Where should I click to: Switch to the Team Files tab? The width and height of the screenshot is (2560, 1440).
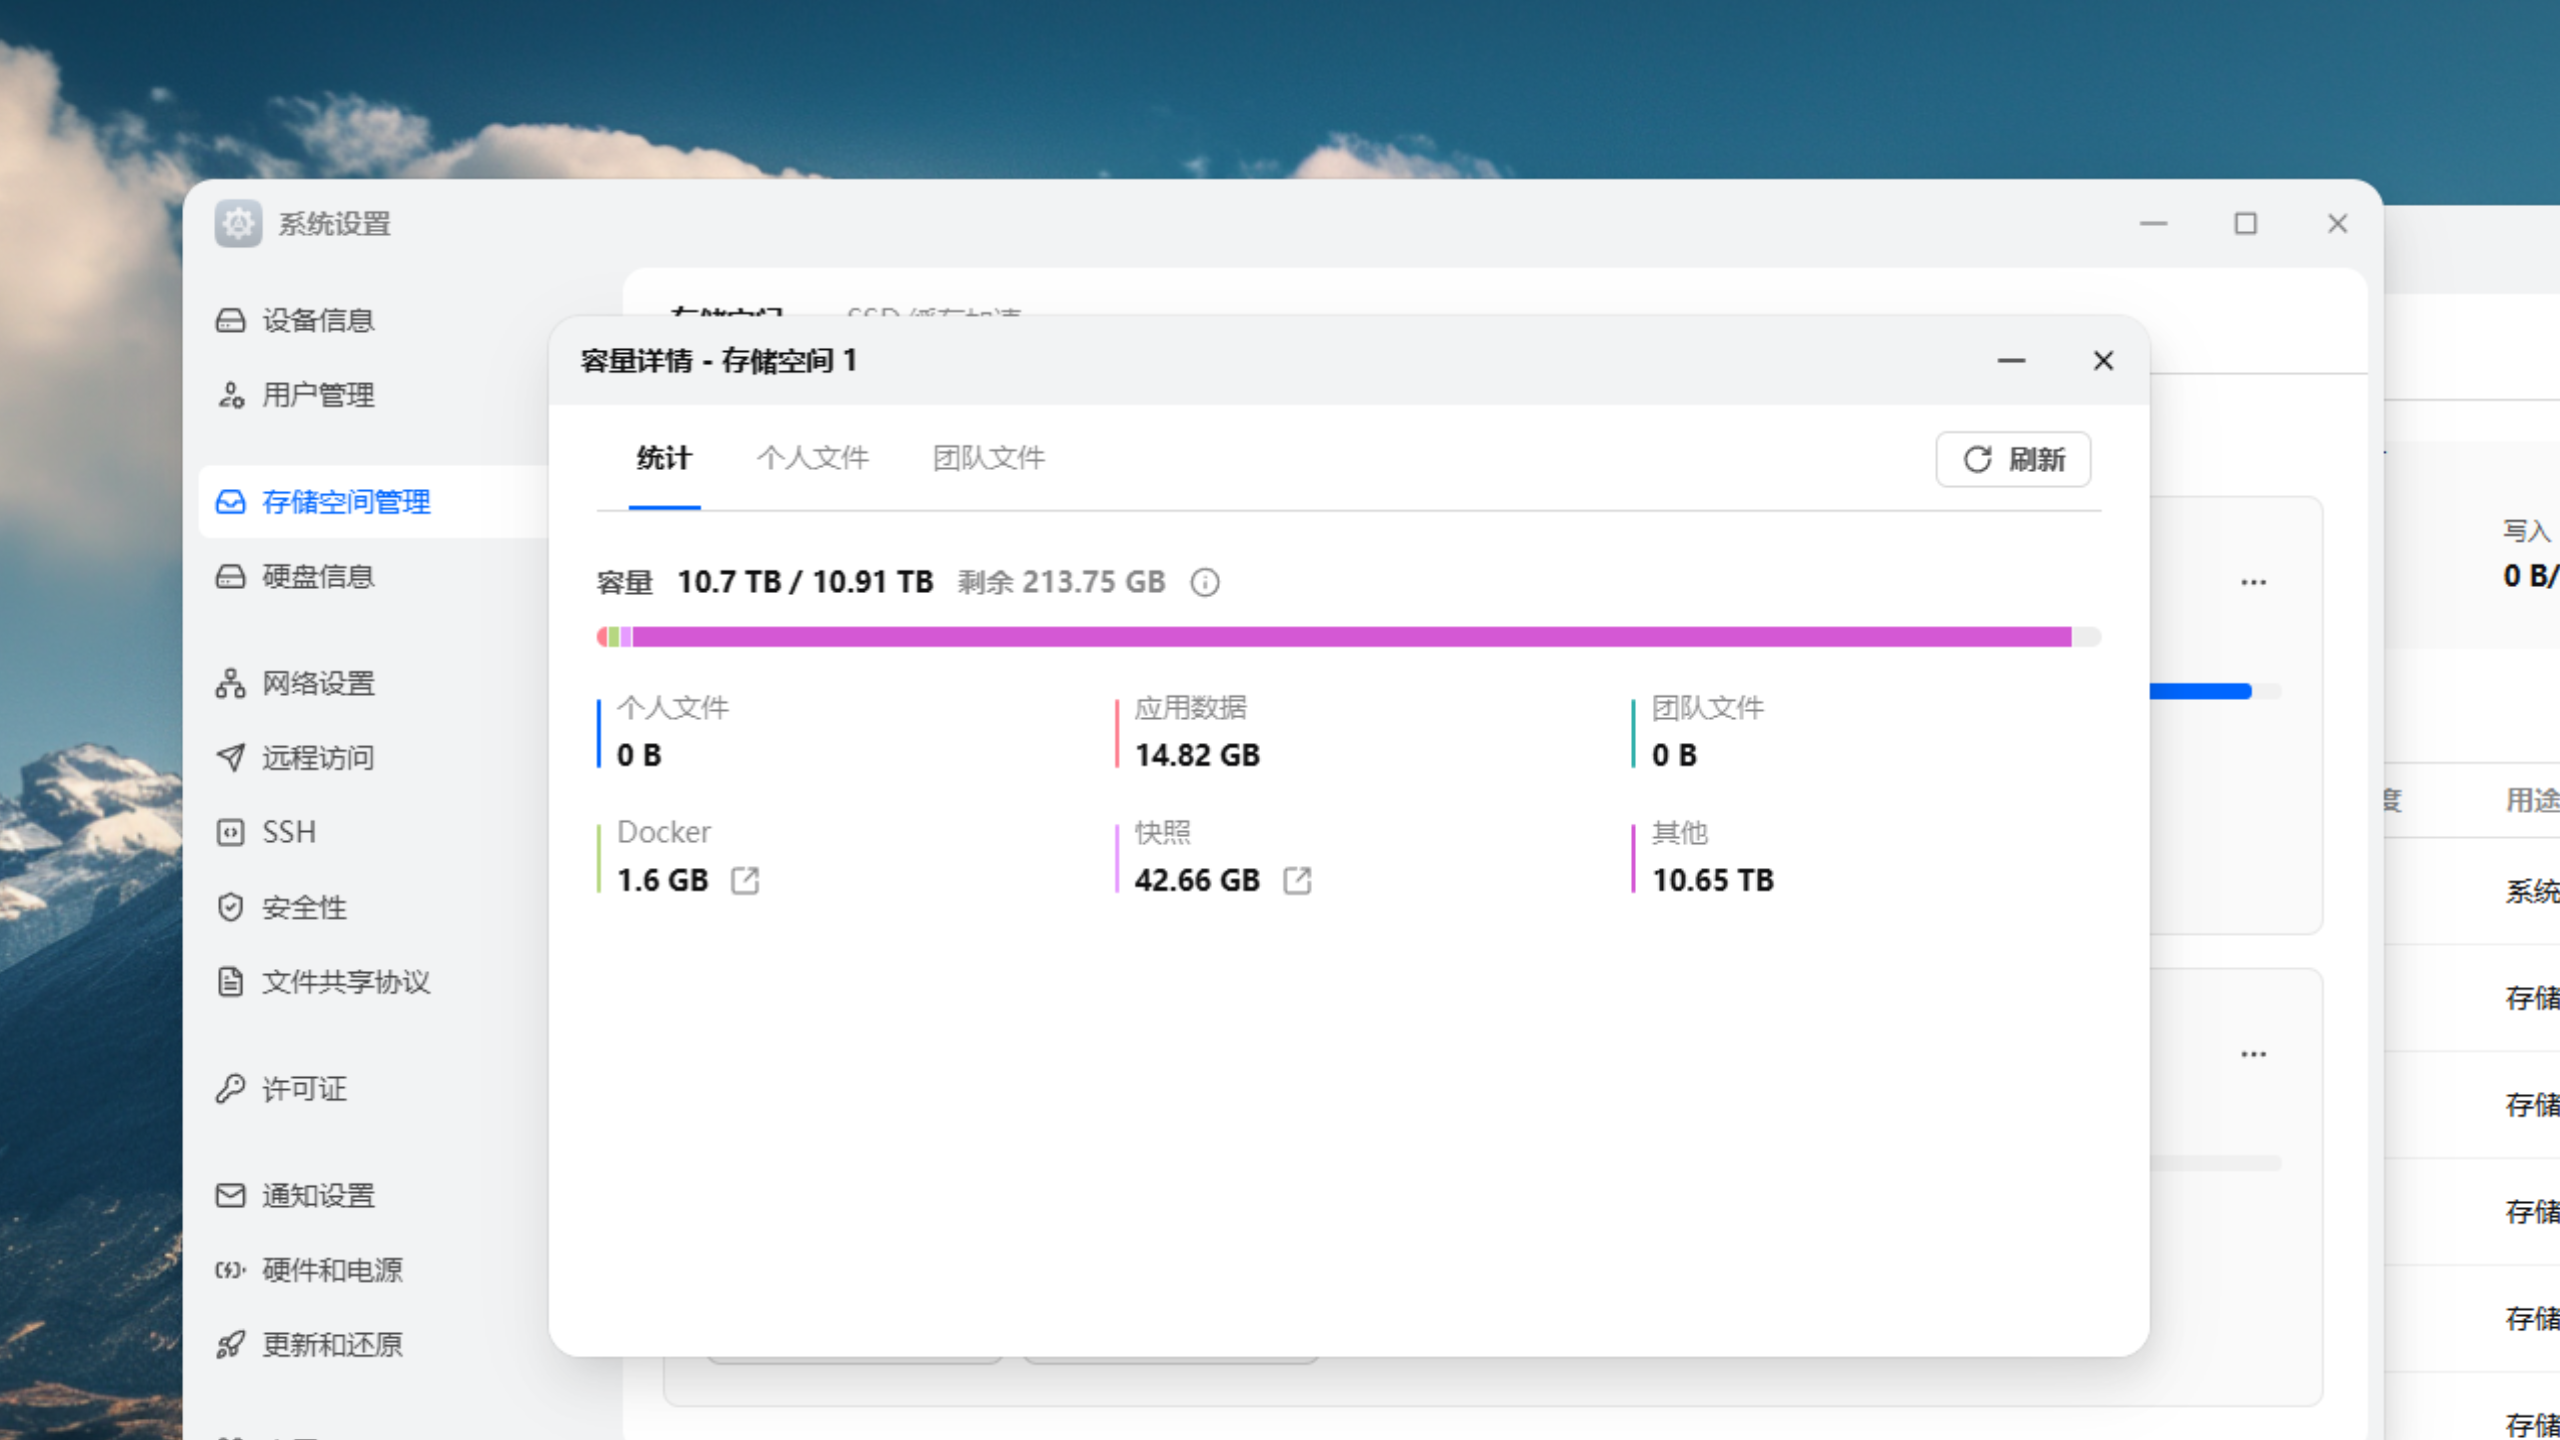988,458
